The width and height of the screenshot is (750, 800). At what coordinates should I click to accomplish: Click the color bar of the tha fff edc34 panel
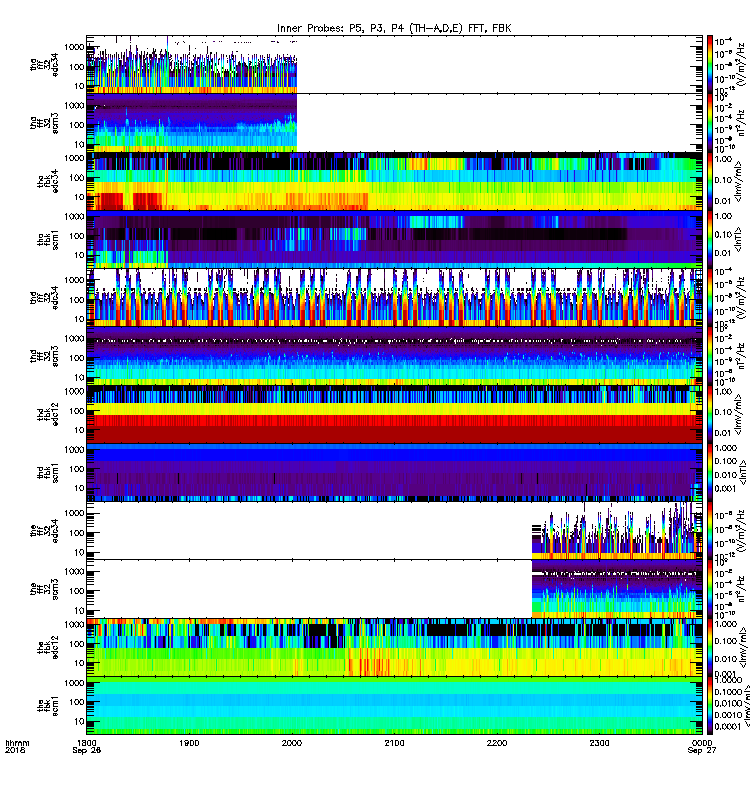[710, 64]
